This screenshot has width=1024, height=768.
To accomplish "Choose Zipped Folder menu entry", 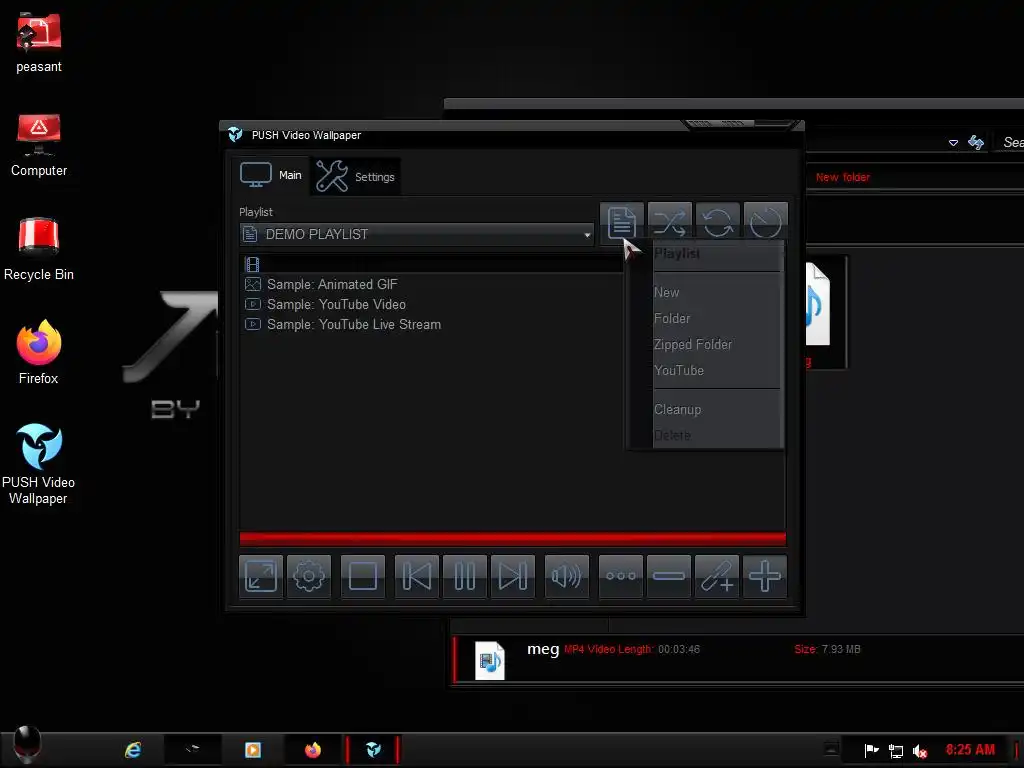I will (x=692, y=345).
